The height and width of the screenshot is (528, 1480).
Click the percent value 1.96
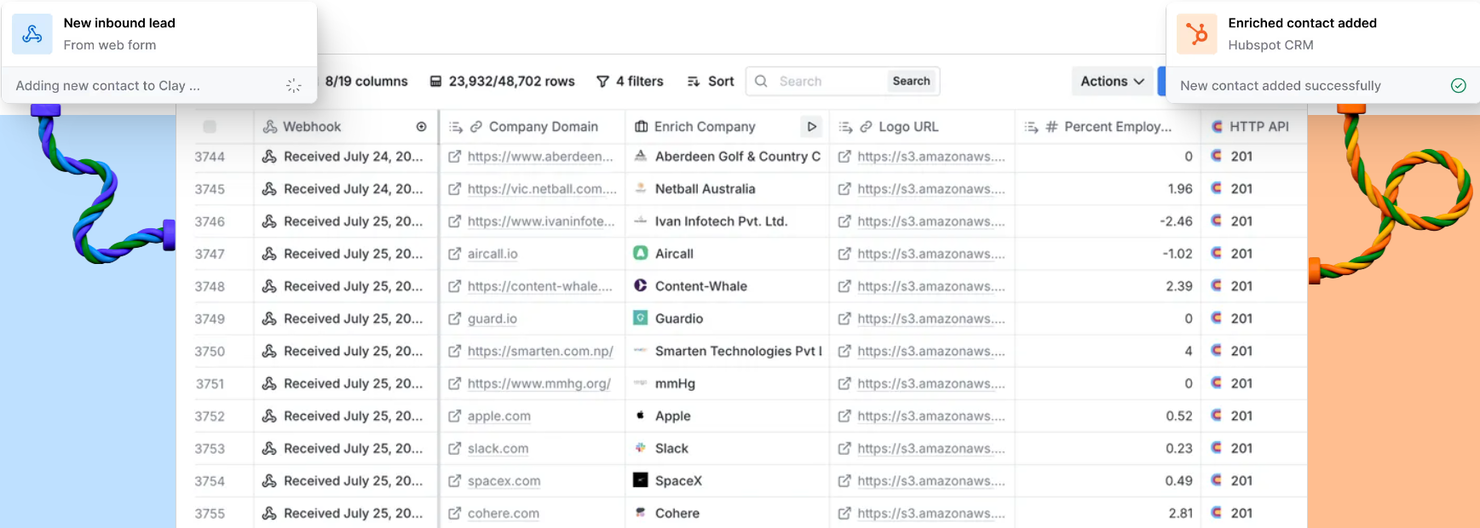[x=1180, y=189]
